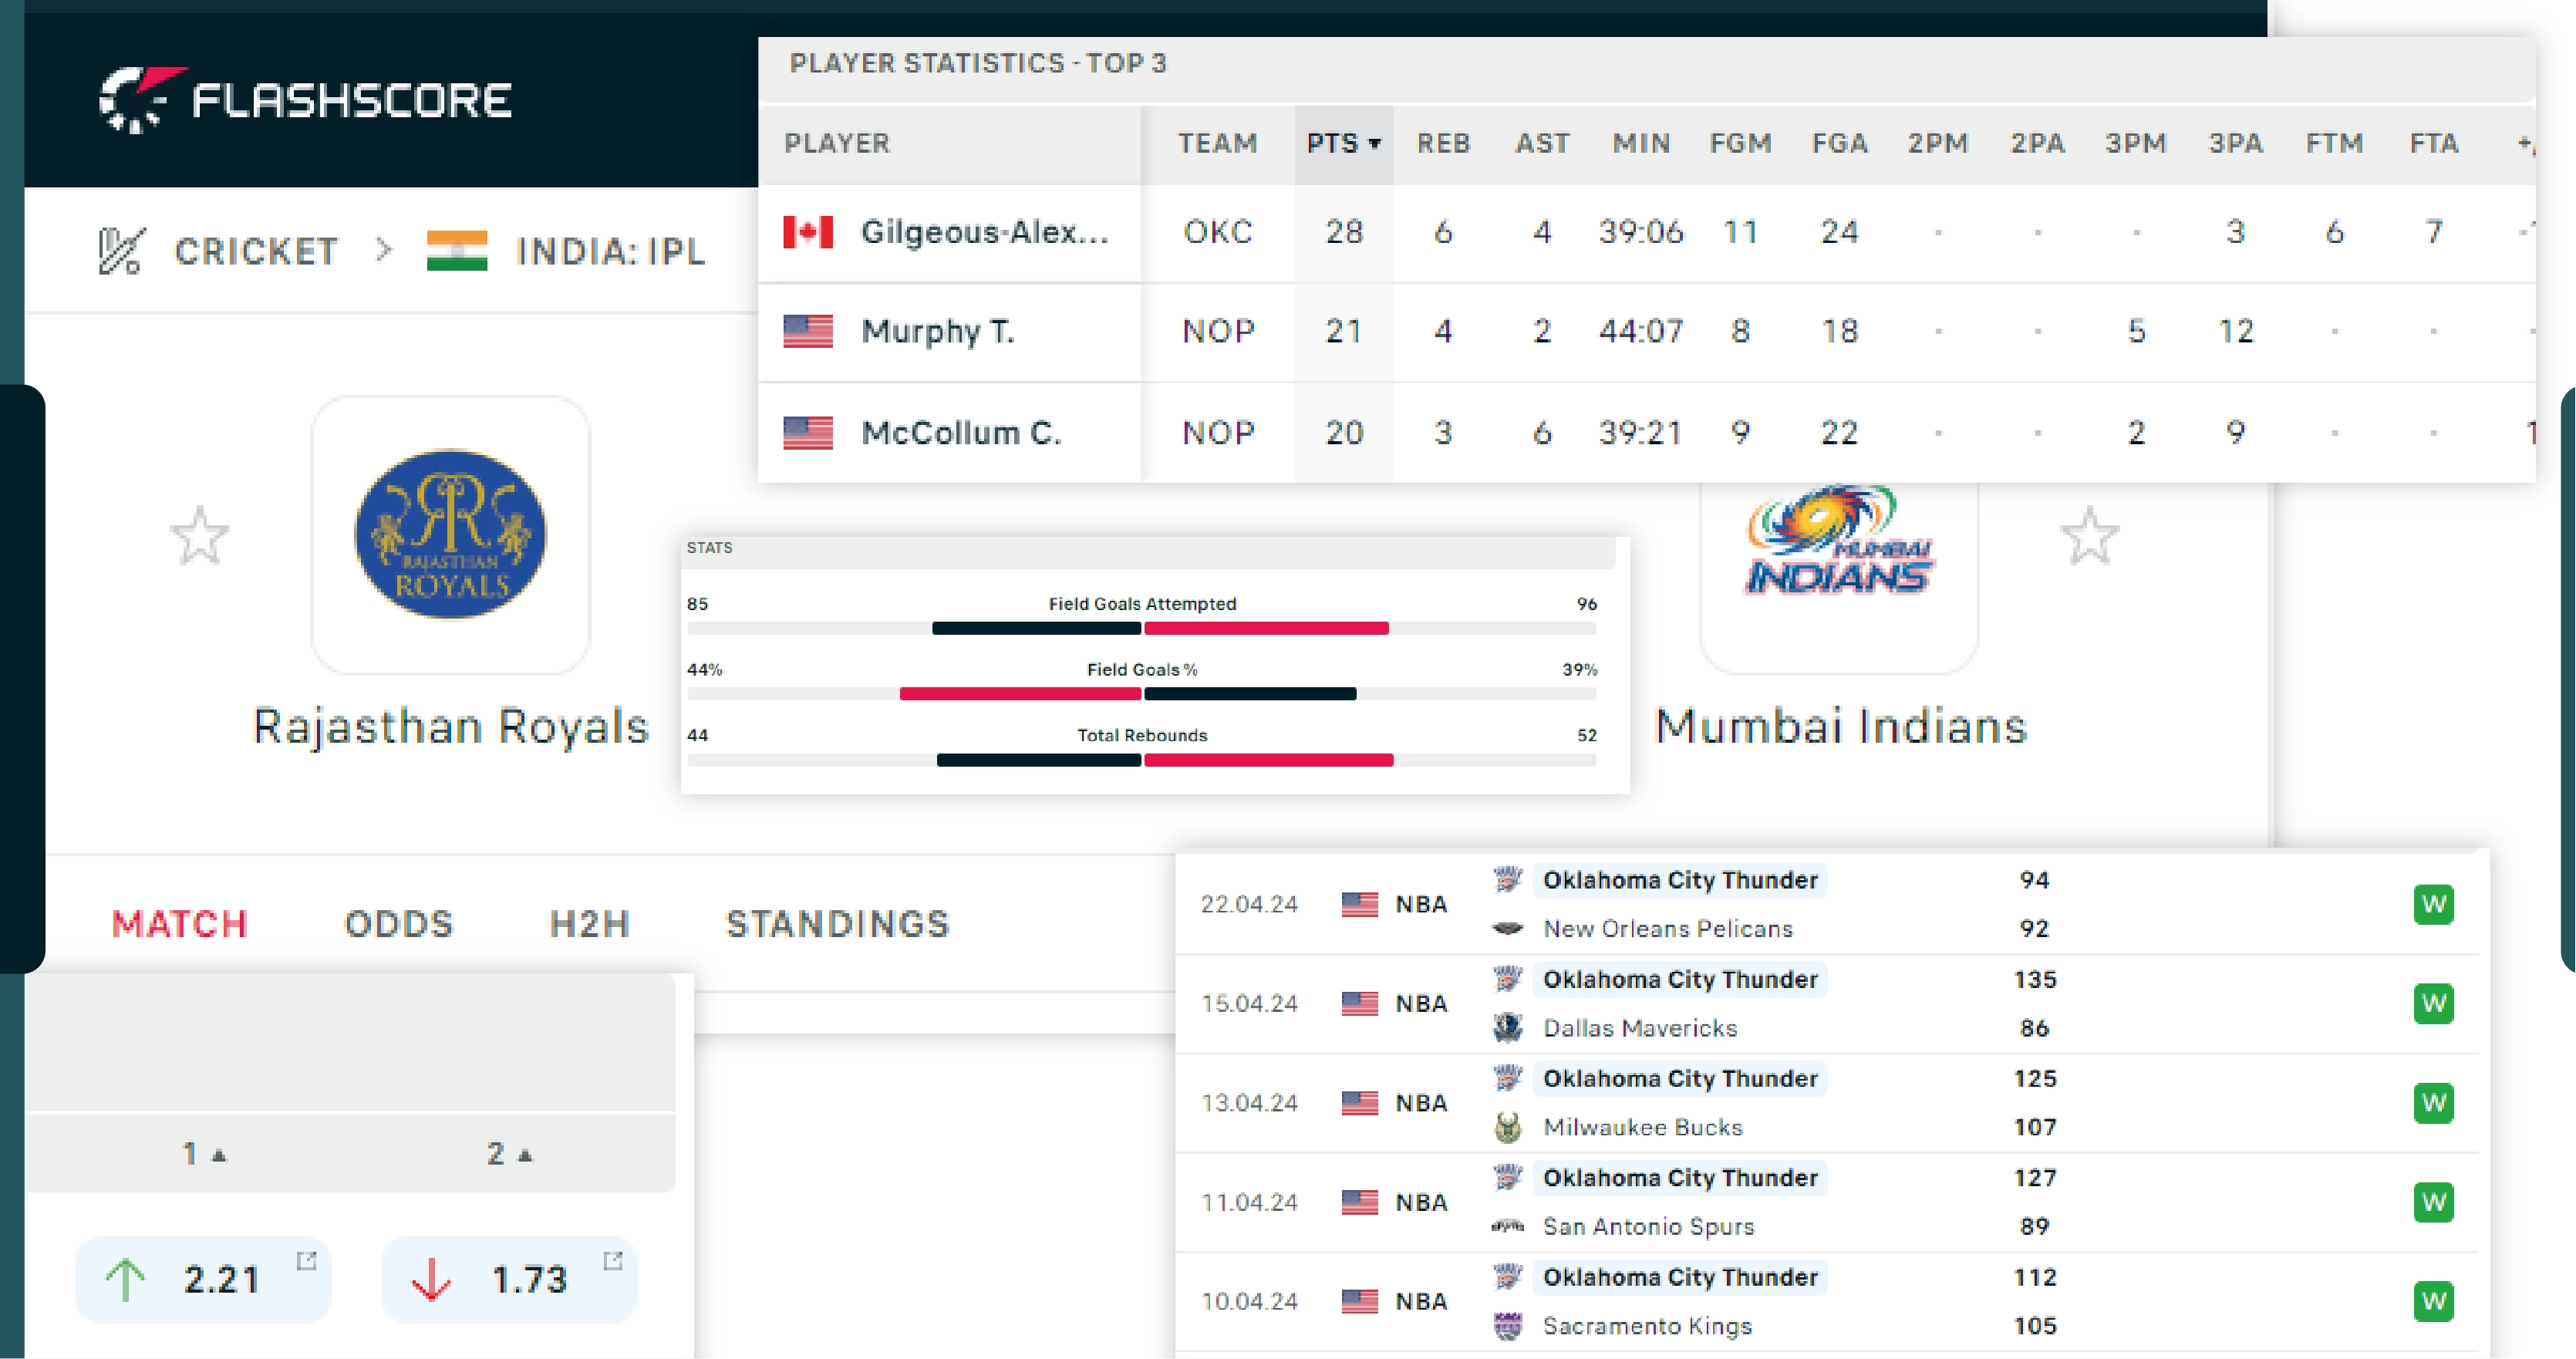Click the 2.21 odds button
Image resolution: width=2576 pixels, height=1359 pixels.
click(203, 1280)
